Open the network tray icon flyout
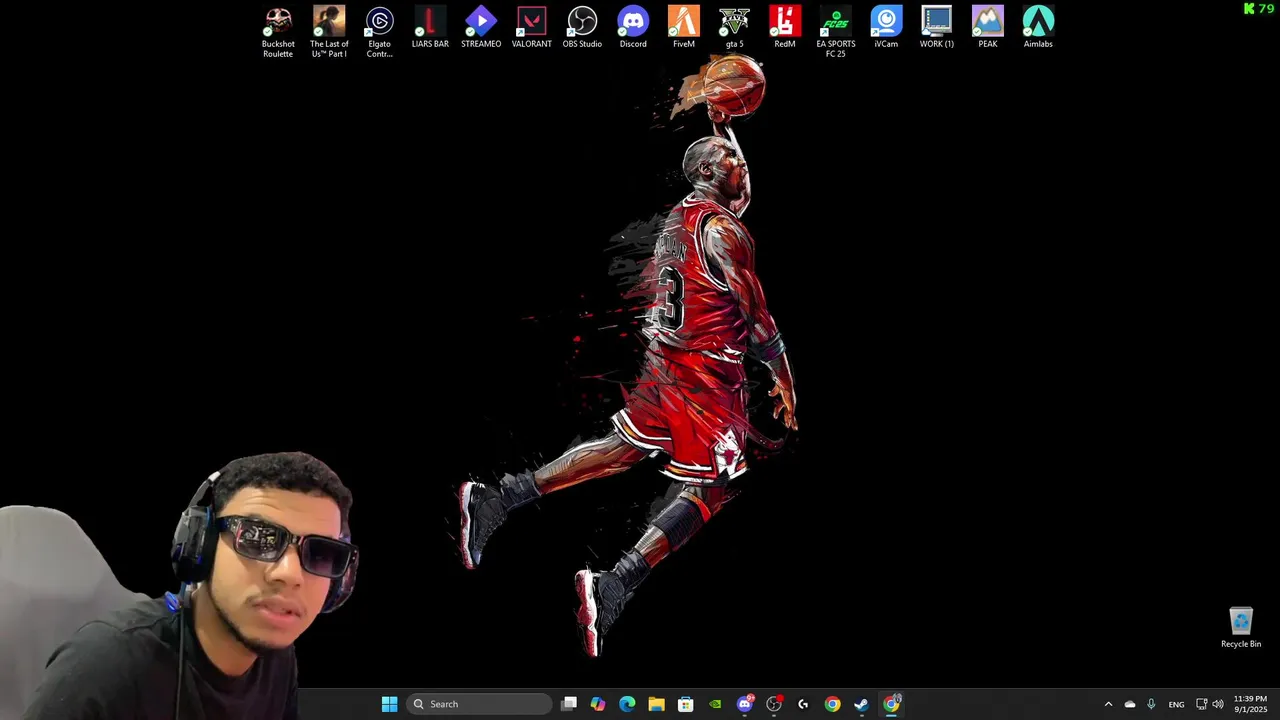The height and width of the screenshot is (720, 1280). (x=1201, y=704)
